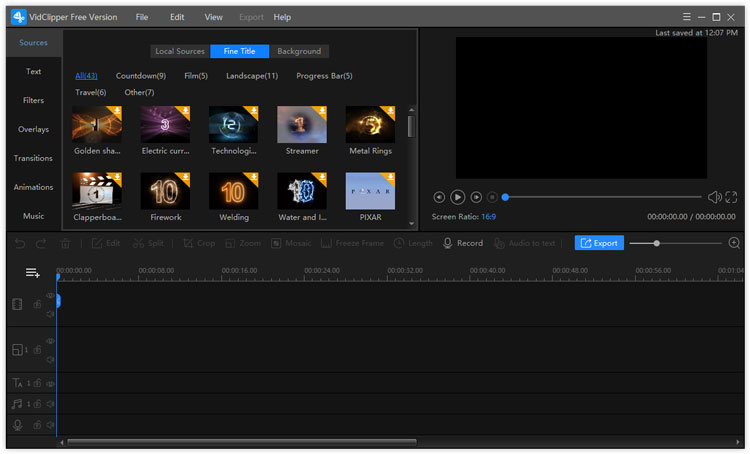Click the preview playback progress slider
This screenshot has height=454, width=750.
coord(604,197)
